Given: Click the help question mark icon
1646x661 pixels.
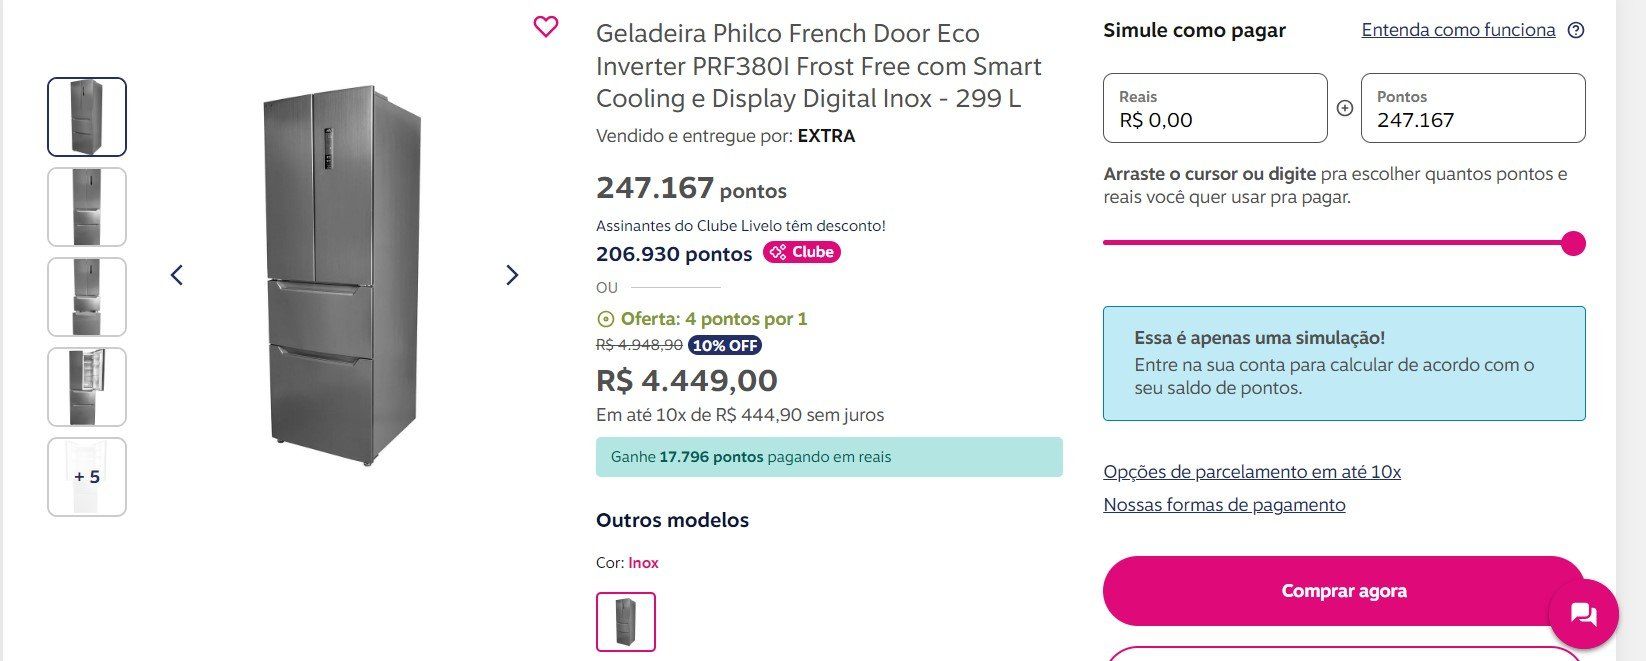Looking at the screenshot, I should 1576,30.
